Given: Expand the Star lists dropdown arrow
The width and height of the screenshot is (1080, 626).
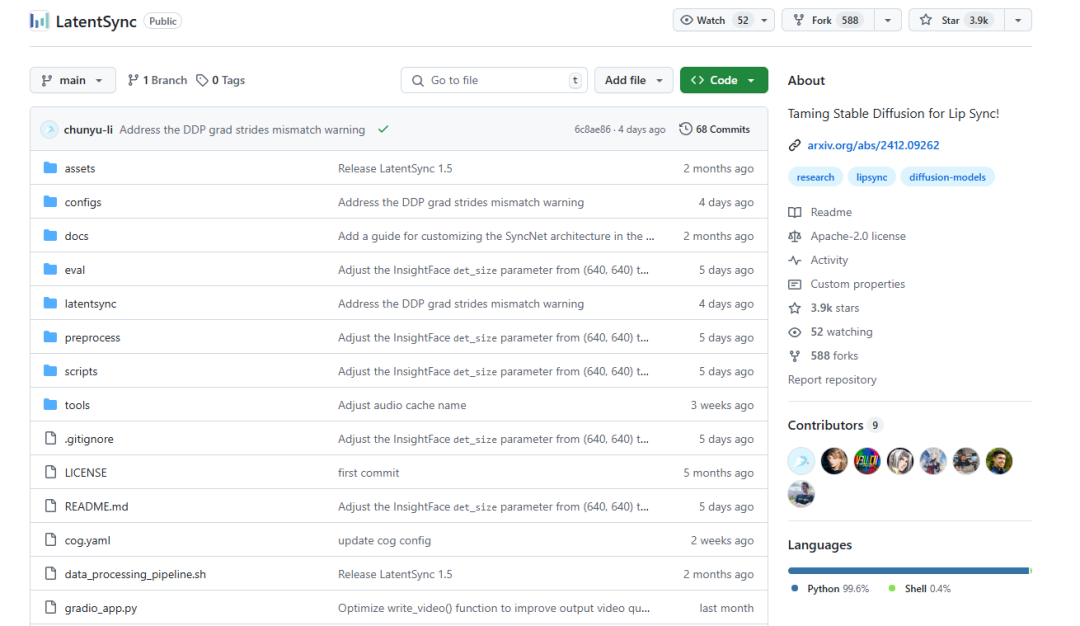Looking at the screenshot, I should pos(1018,21).
